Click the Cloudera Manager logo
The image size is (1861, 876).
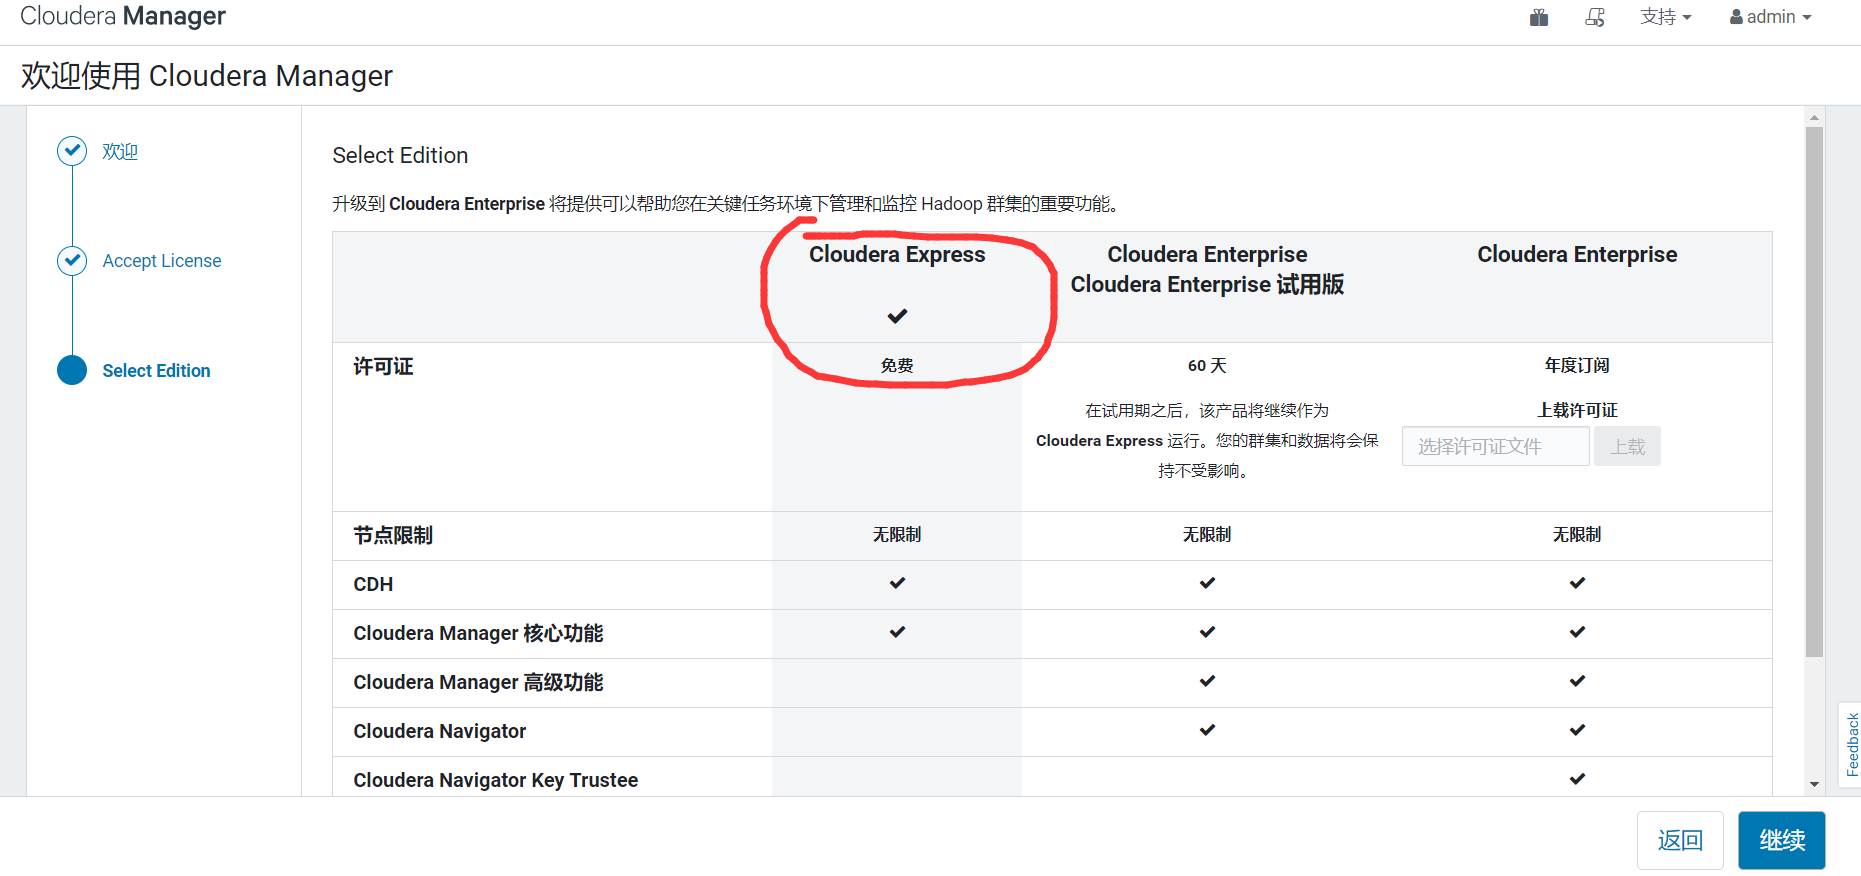(123, 16)
